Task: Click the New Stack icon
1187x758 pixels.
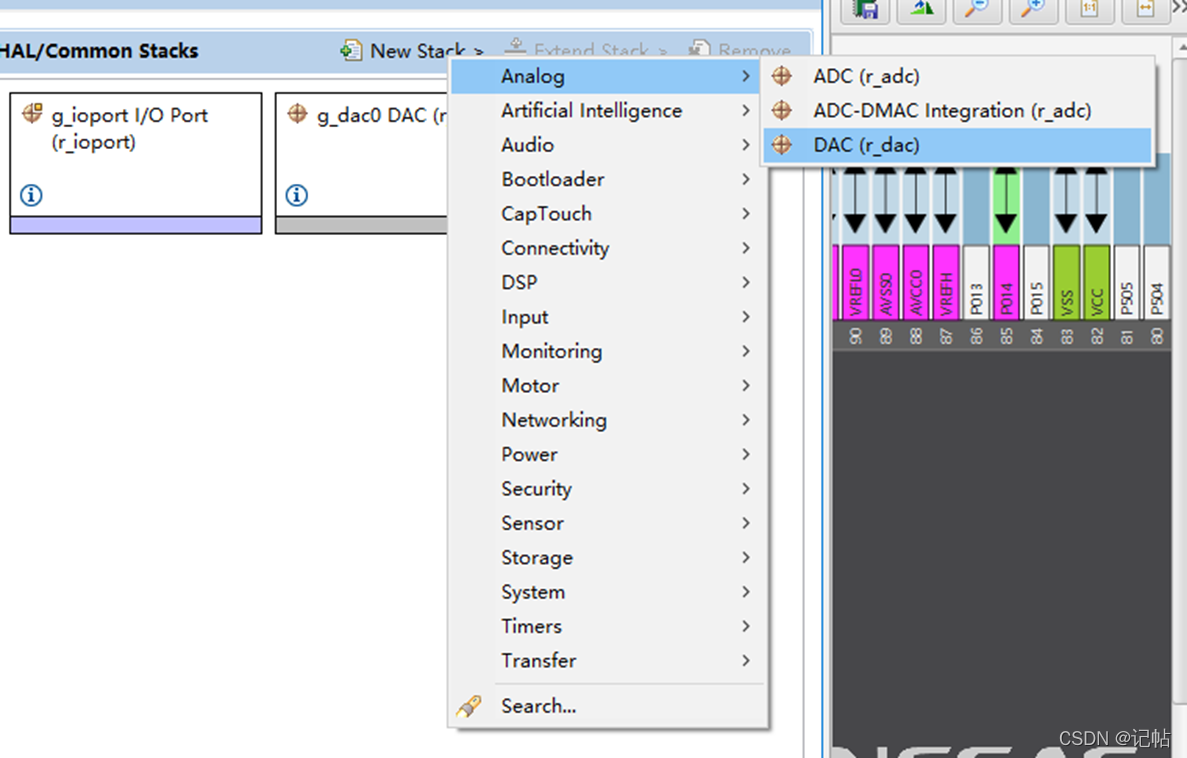Action: click(x=350, y=50)
